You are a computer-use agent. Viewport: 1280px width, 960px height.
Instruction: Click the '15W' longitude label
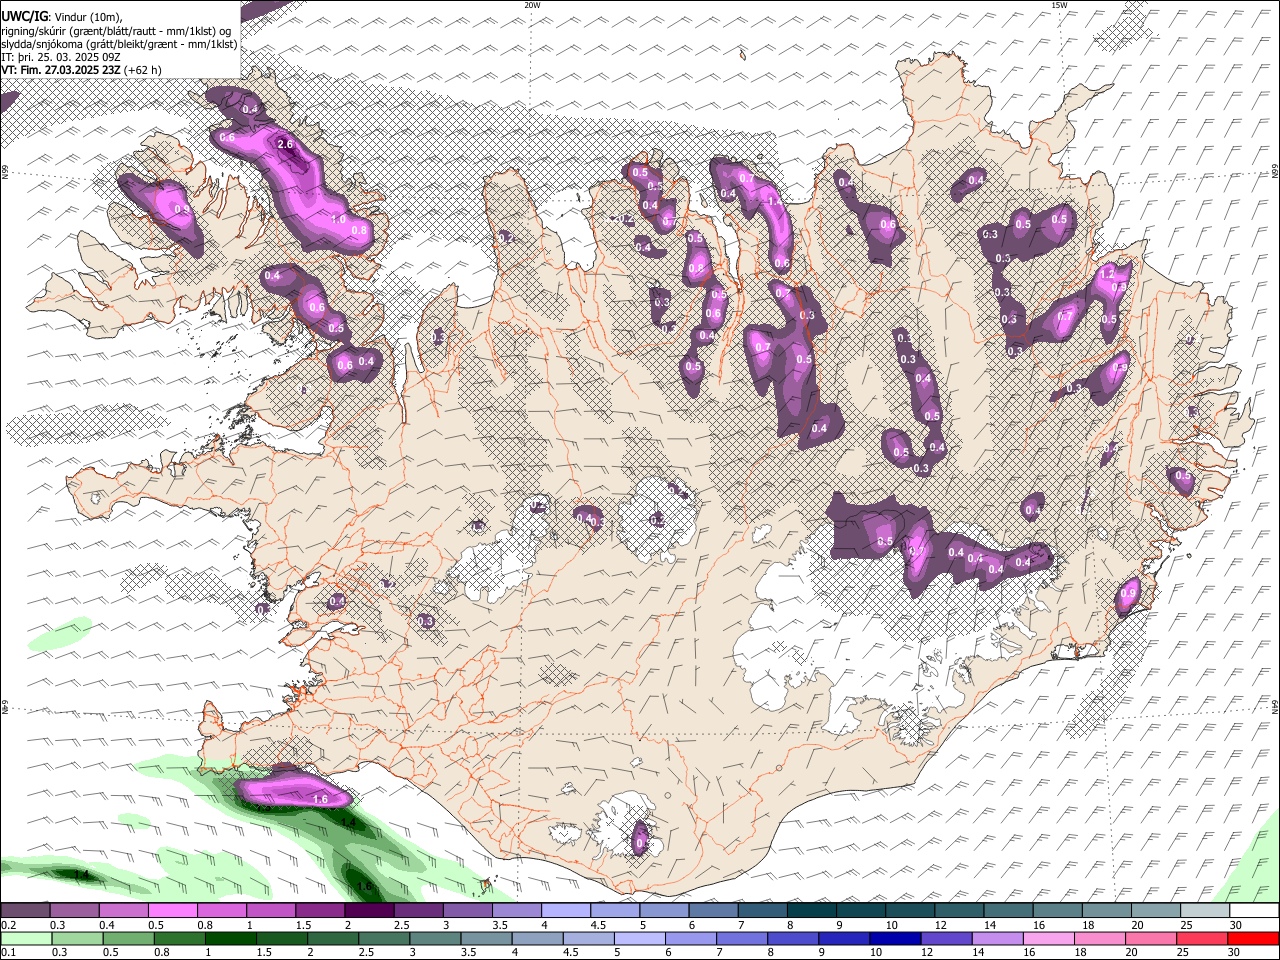(x=1058, y=5)
